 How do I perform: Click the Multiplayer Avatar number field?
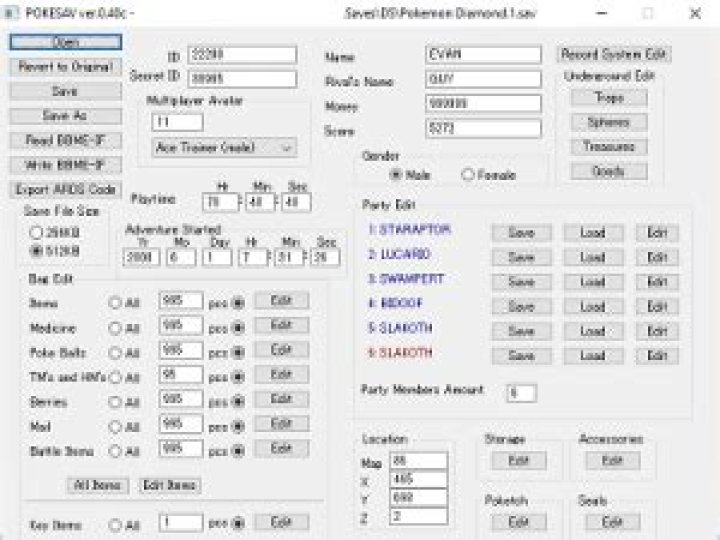[177, 122]
